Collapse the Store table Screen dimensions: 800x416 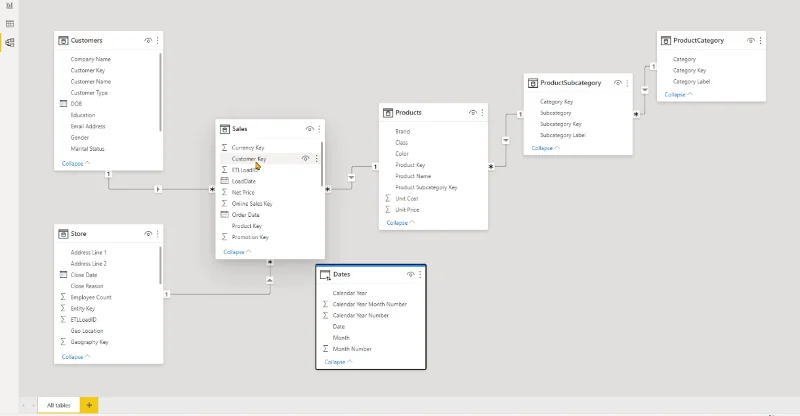[x=76, y=357]
